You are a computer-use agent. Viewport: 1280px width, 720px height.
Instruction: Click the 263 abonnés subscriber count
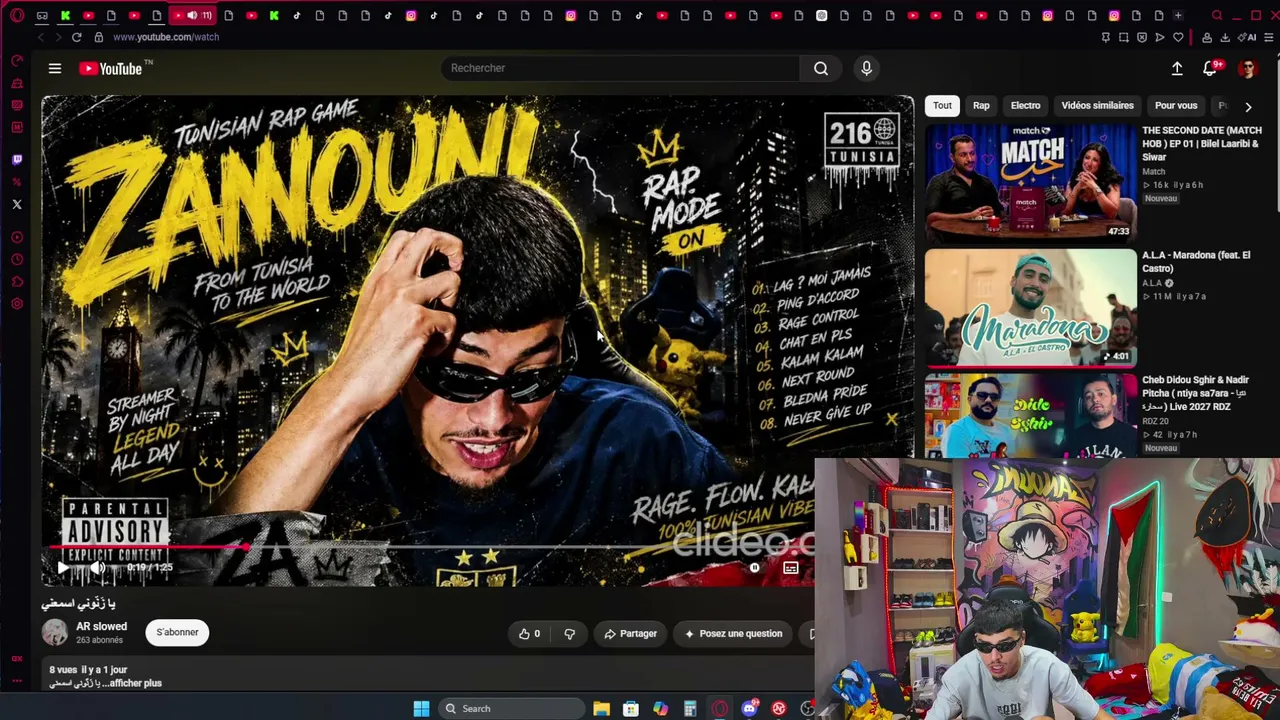click(x=99, y=640)
